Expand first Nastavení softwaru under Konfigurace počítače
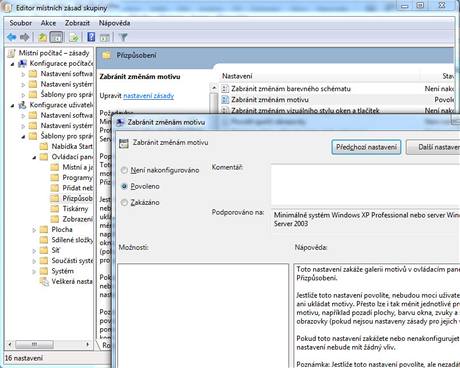This screenshot has height=368, width=460. 23,74
